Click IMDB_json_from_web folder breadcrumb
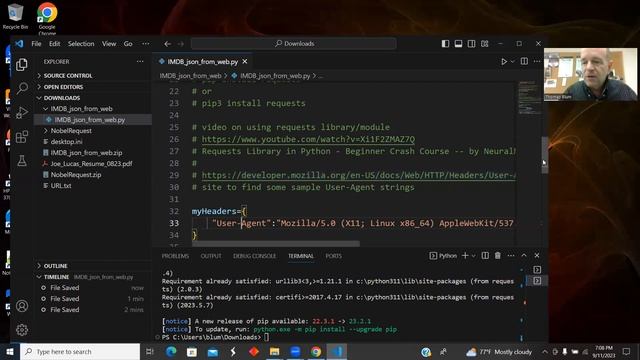Viewport: 640px width, 360px height. pyautogui.click(x=190, y=76)
